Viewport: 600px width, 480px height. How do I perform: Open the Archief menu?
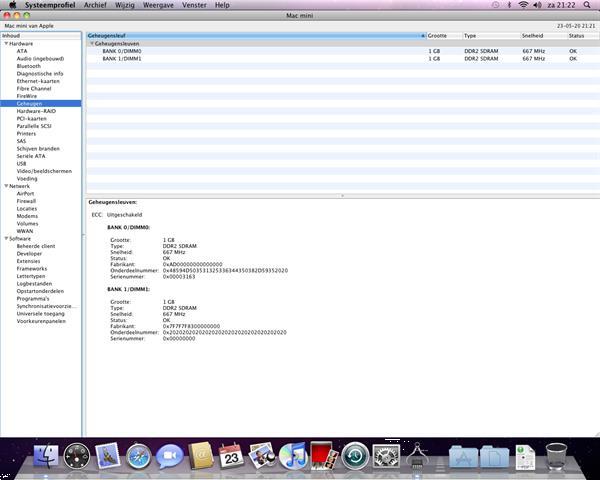coord(95,5)
